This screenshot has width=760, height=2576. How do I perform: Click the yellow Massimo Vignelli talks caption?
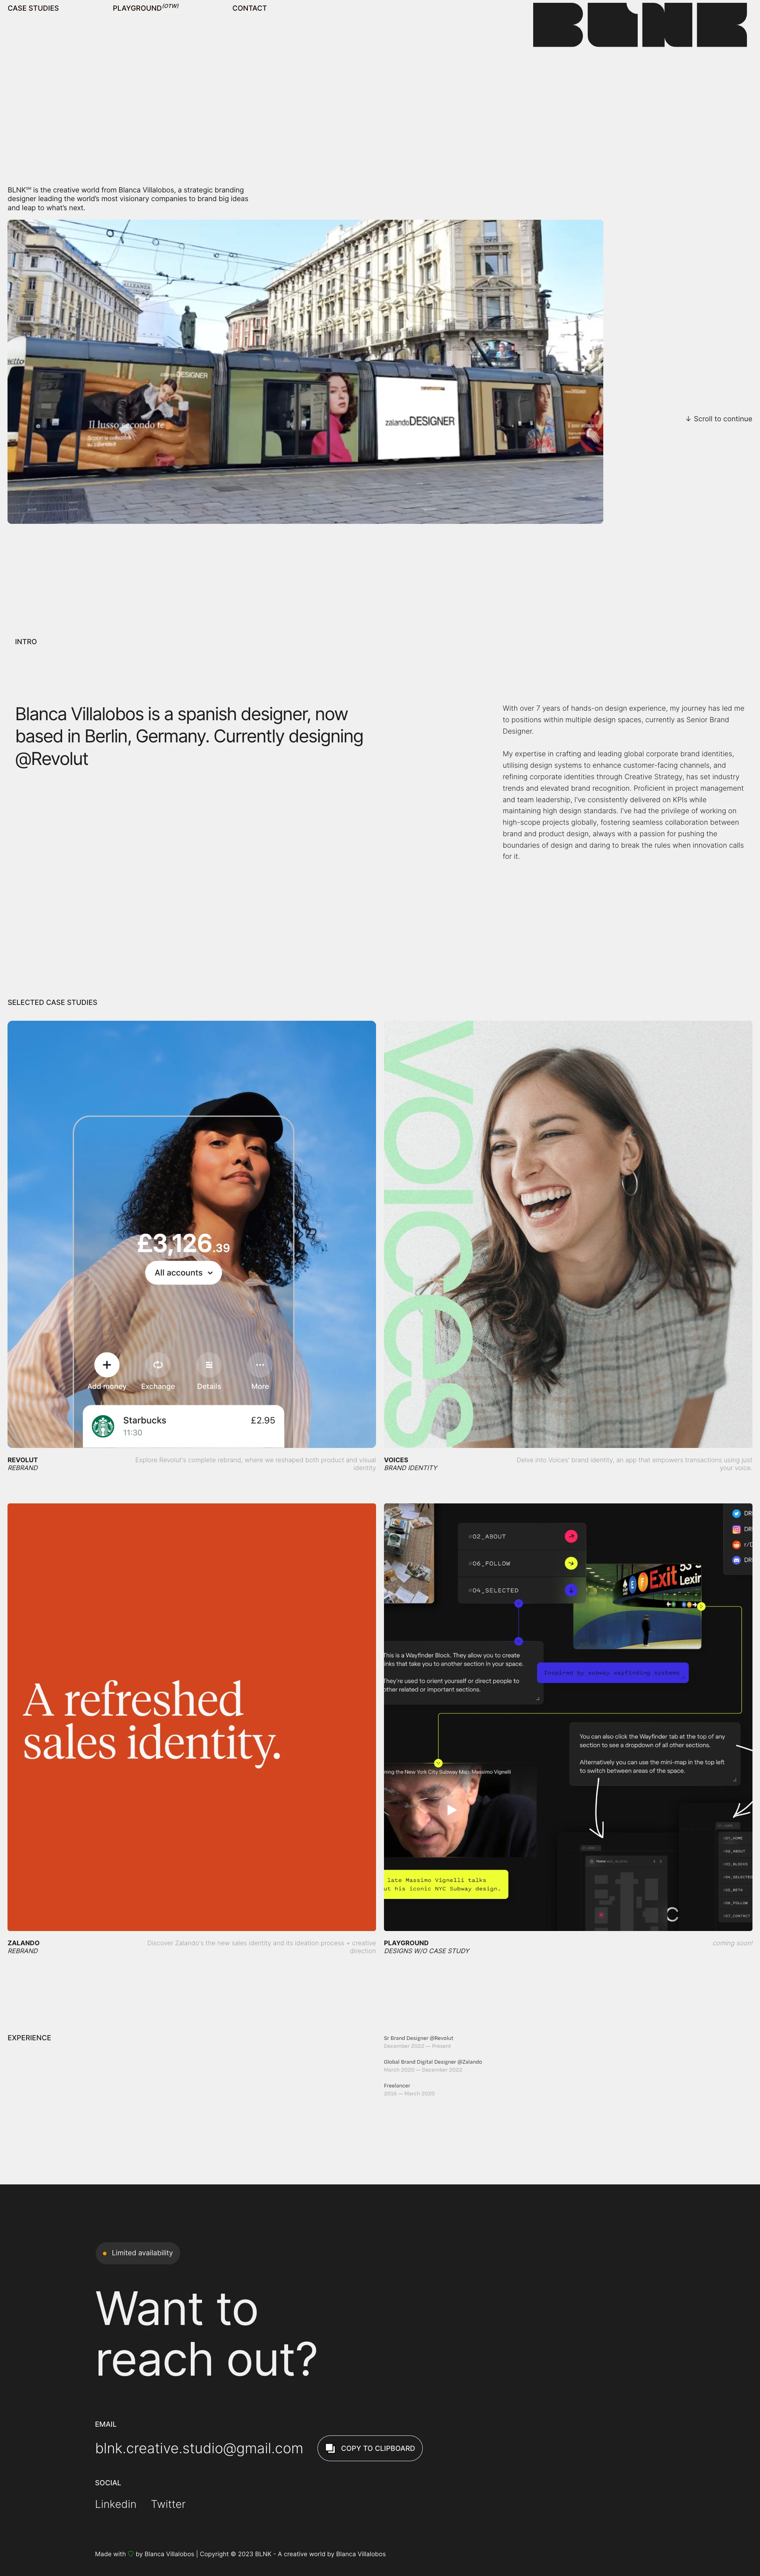tap(446, 1884)
